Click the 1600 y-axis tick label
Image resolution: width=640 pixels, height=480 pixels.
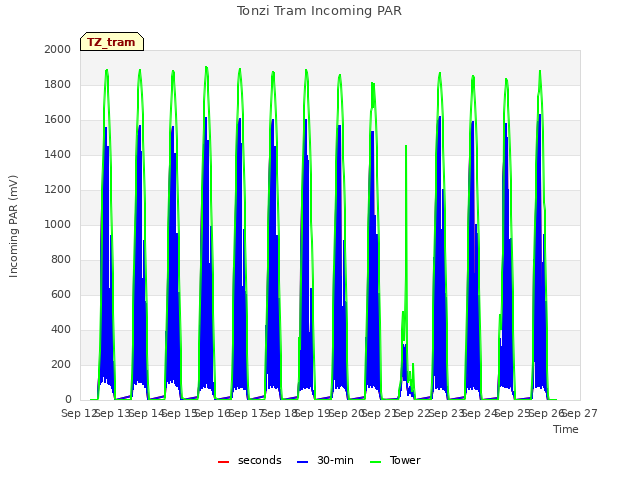[58, 120]
